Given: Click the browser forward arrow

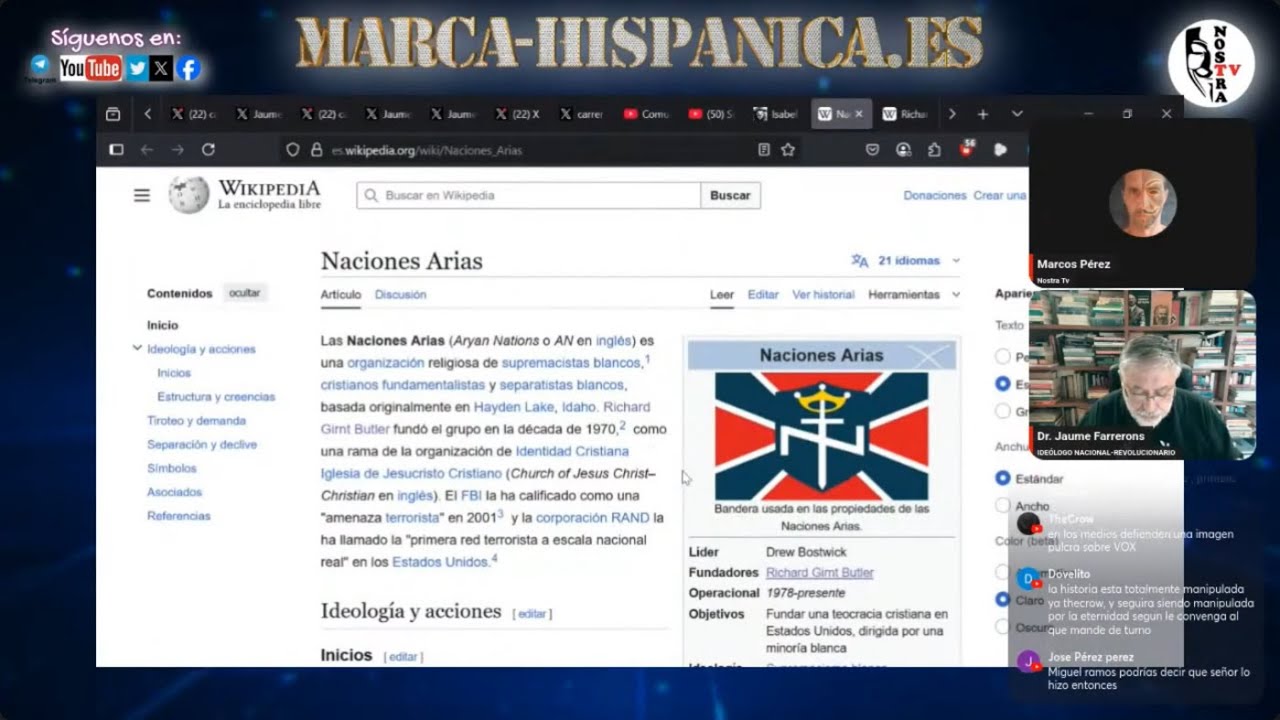Looking at the screenshot, I should [177, 150].
